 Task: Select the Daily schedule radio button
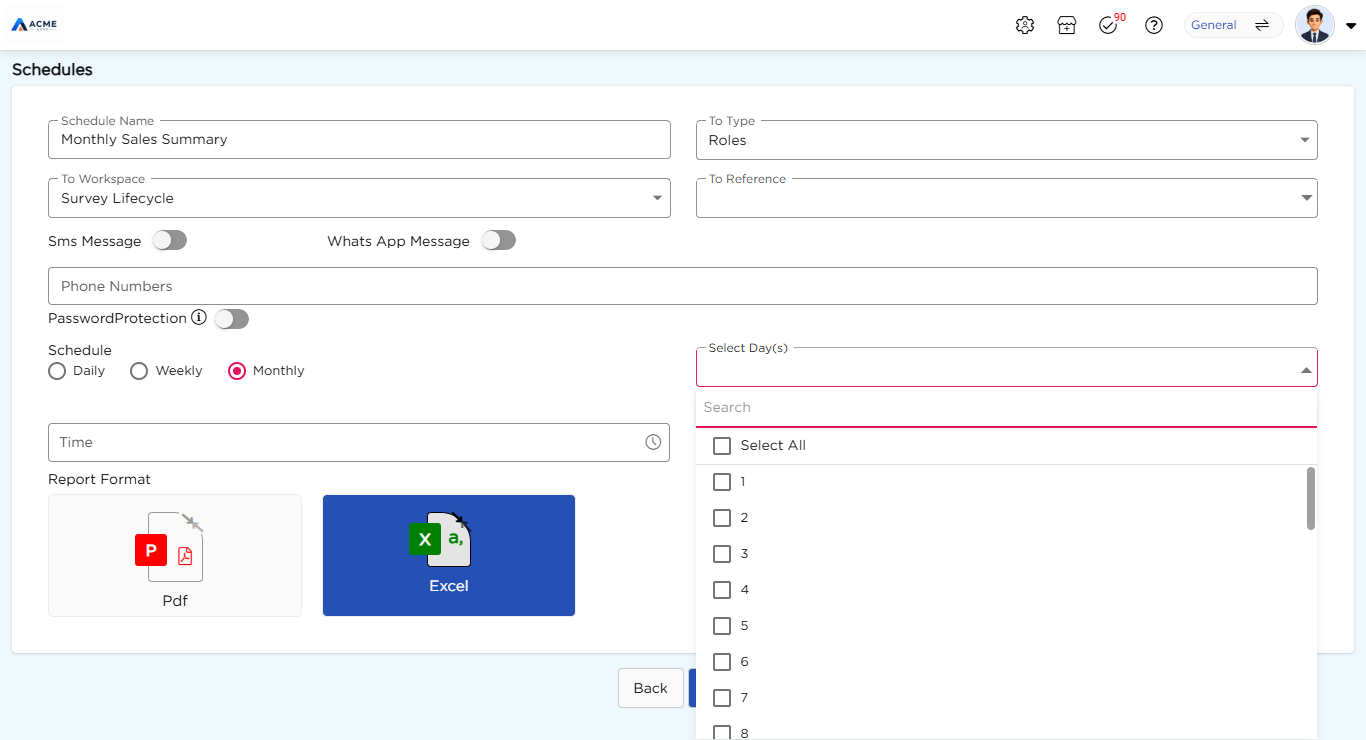[57, 371]
